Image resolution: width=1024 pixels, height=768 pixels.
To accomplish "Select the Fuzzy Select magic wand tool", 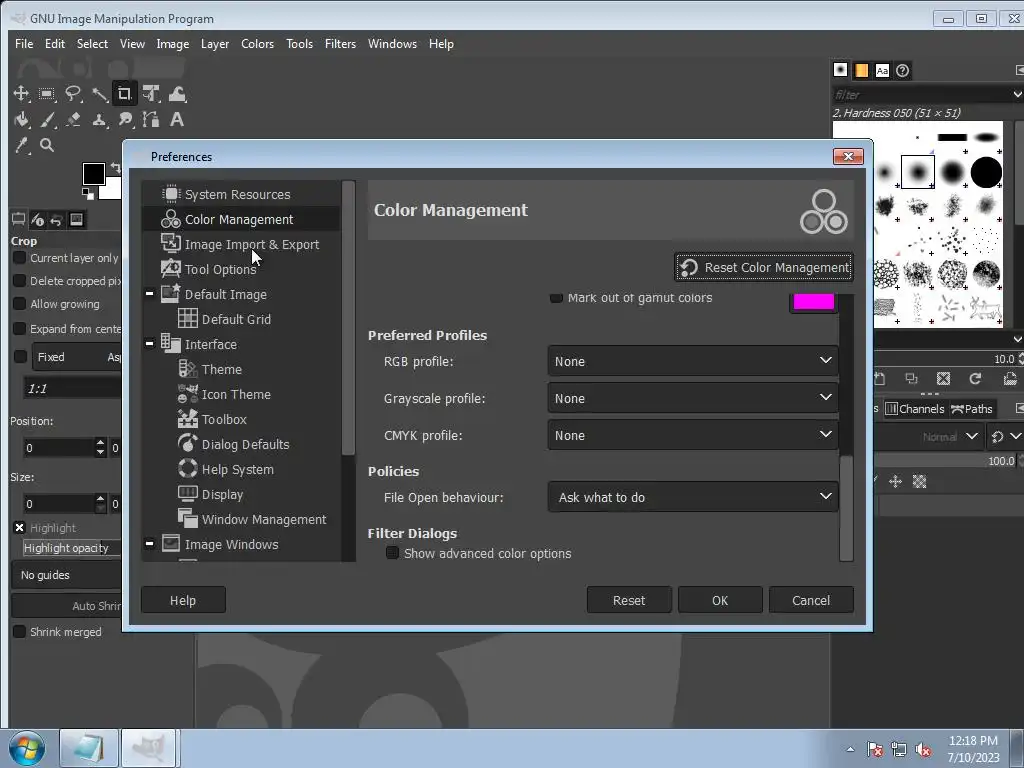I will [99, 94].
